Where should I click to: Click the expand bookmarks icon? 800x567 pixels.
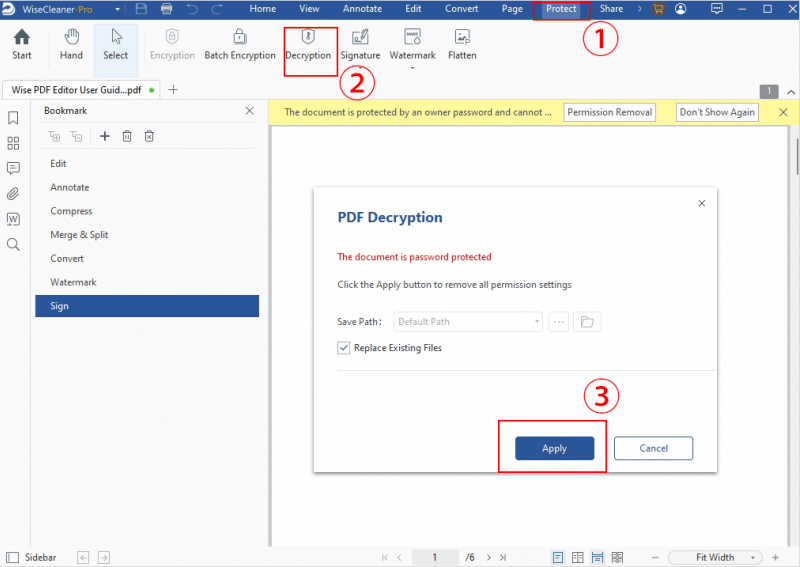54,136
